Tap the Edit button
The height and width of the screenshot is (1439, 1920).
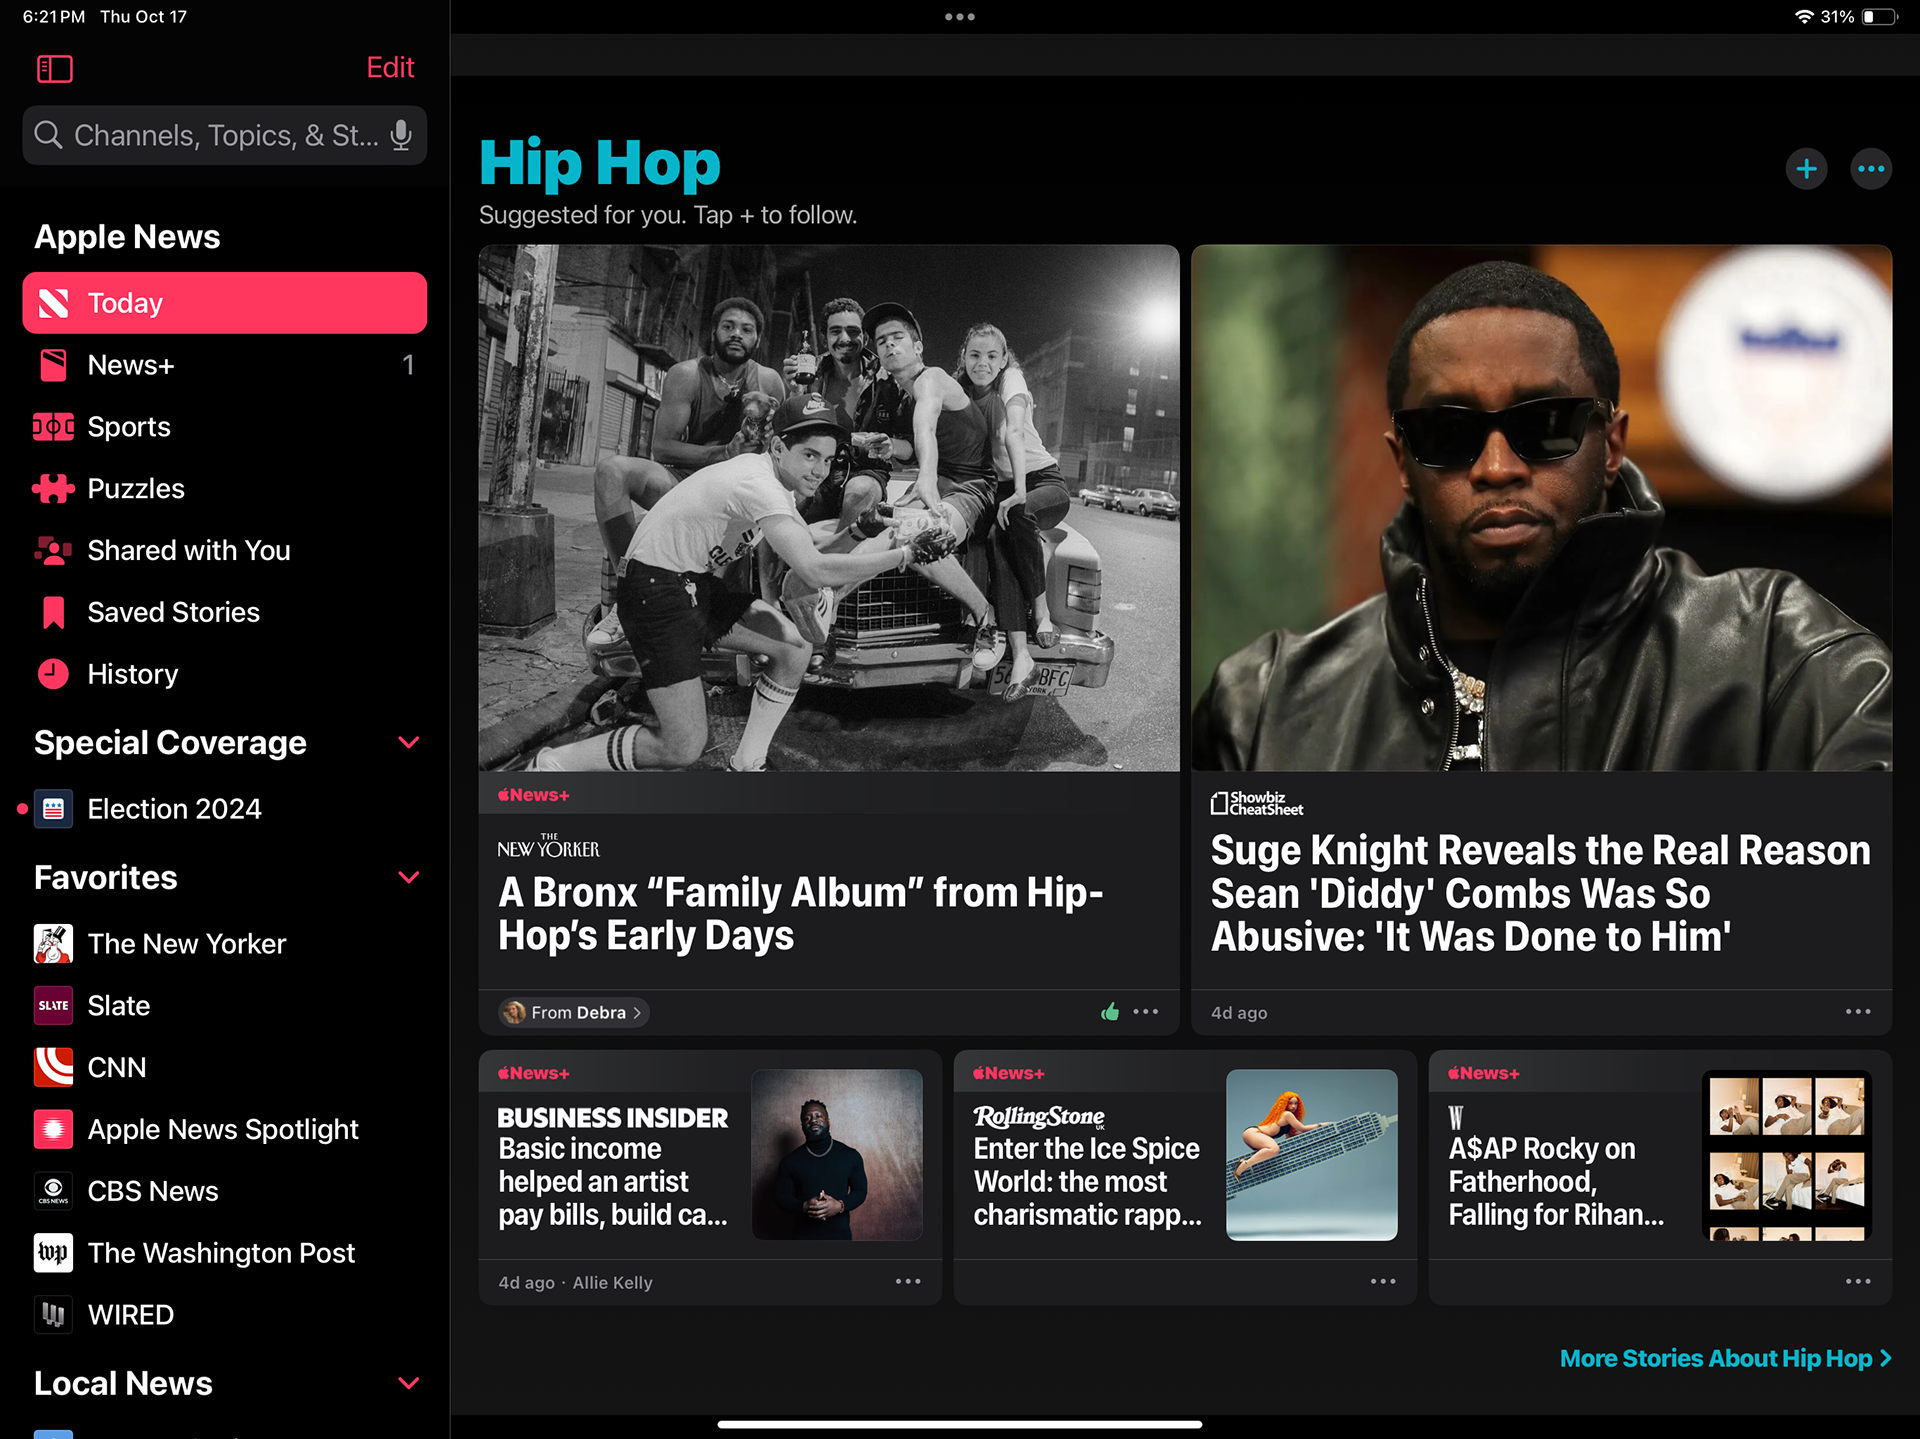[390, 67]
